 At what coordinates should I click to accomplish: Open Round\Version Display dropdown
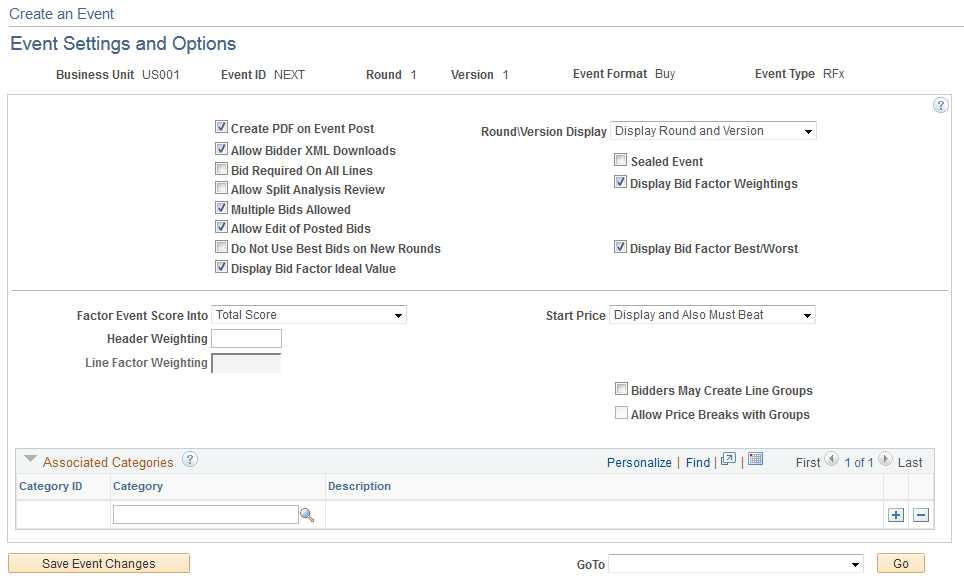(x=713, y=131)
